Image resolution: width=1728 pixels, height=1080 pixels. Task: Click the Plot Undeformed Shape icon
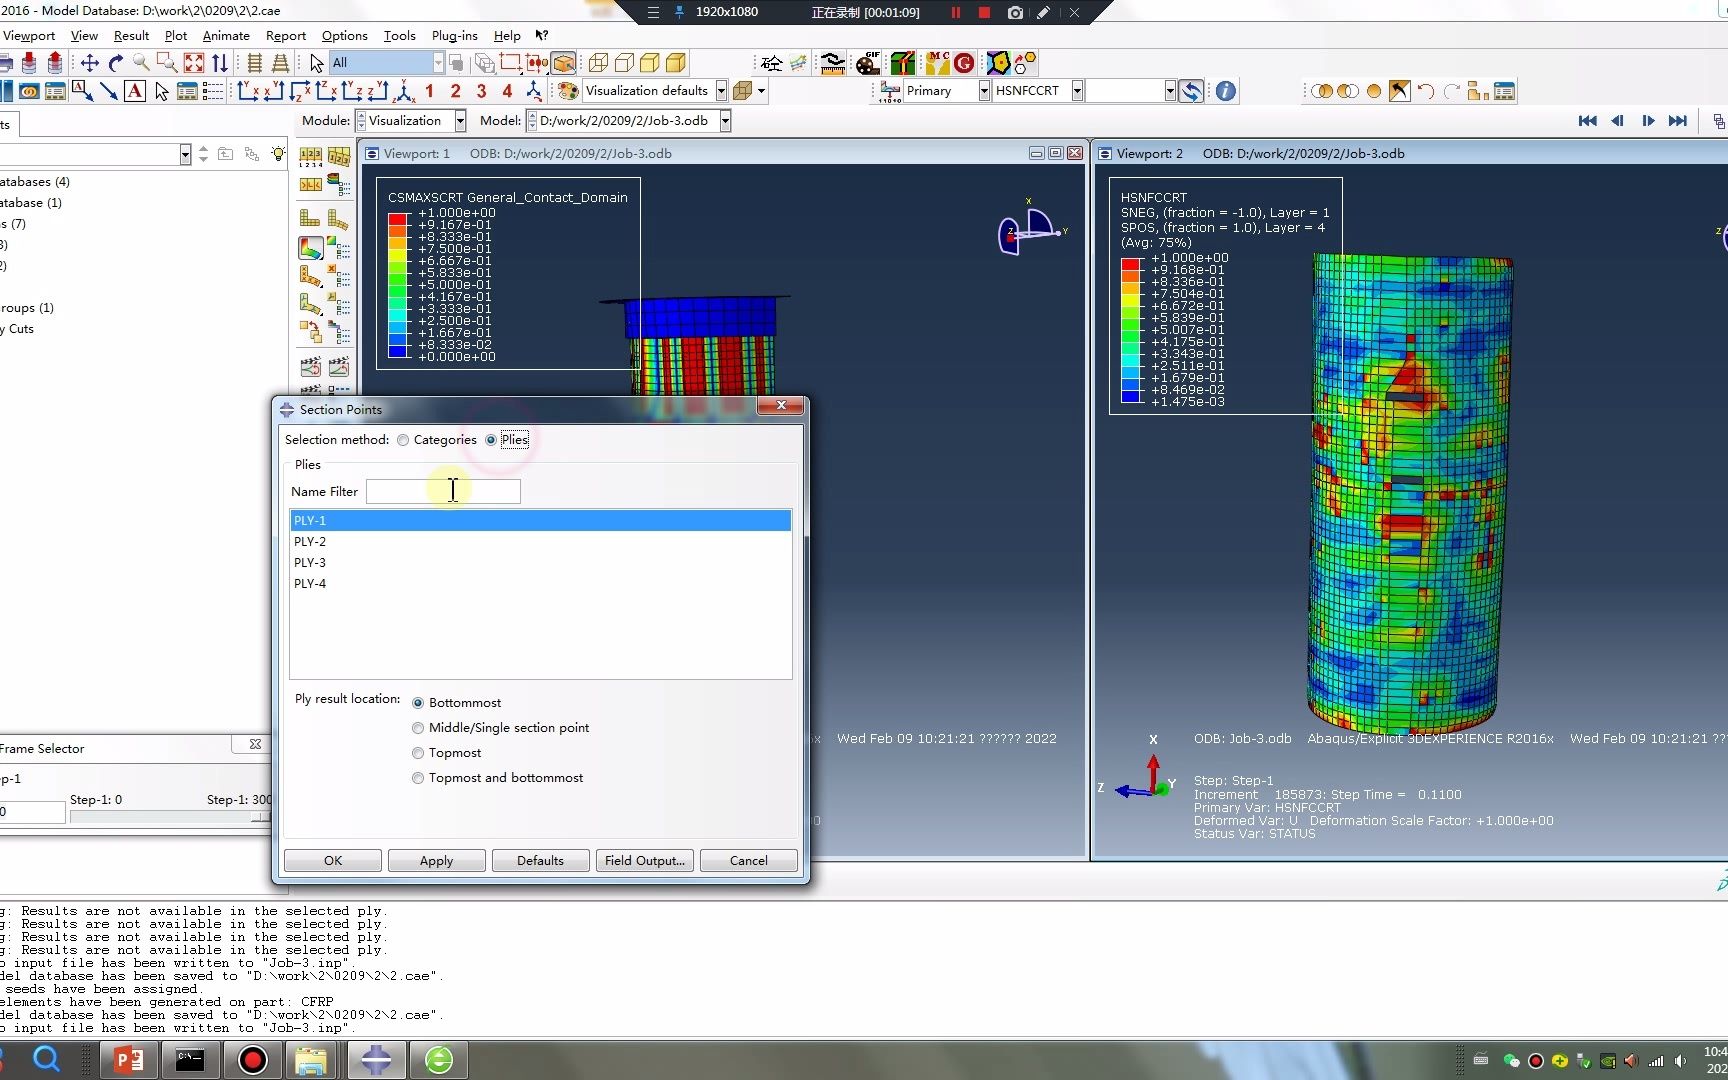(x=310, y=218)
